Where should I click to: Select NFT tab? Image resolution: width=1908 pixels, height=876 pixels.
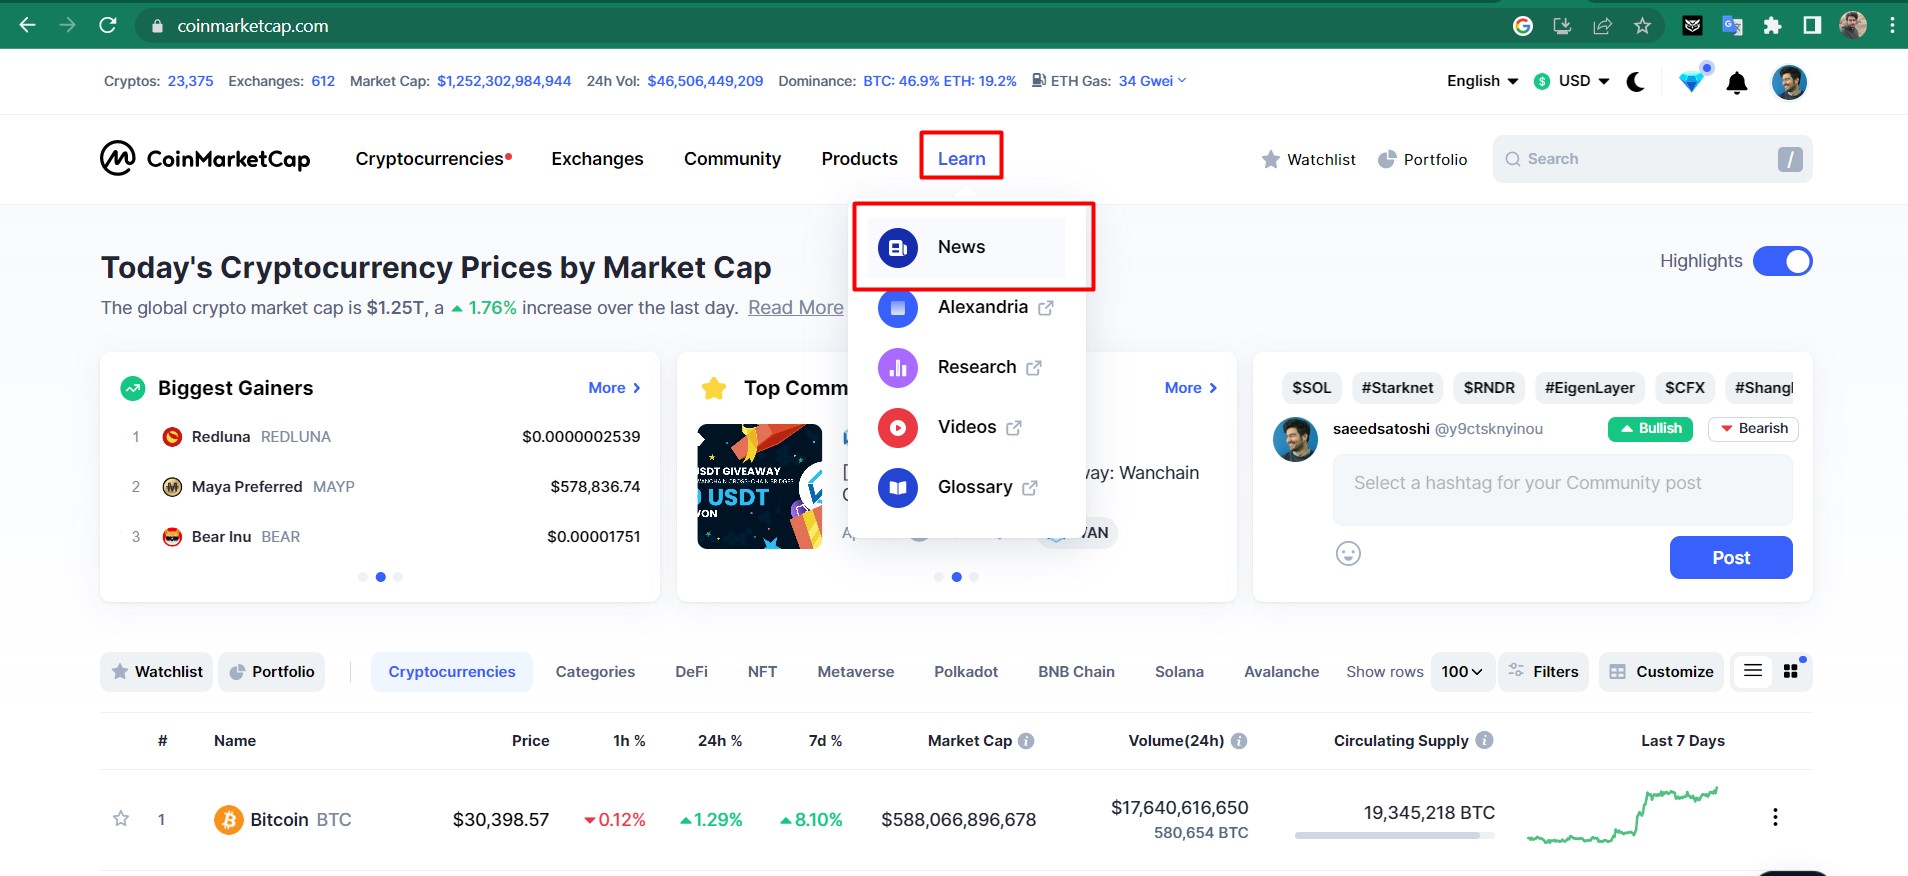click(762, 672)
